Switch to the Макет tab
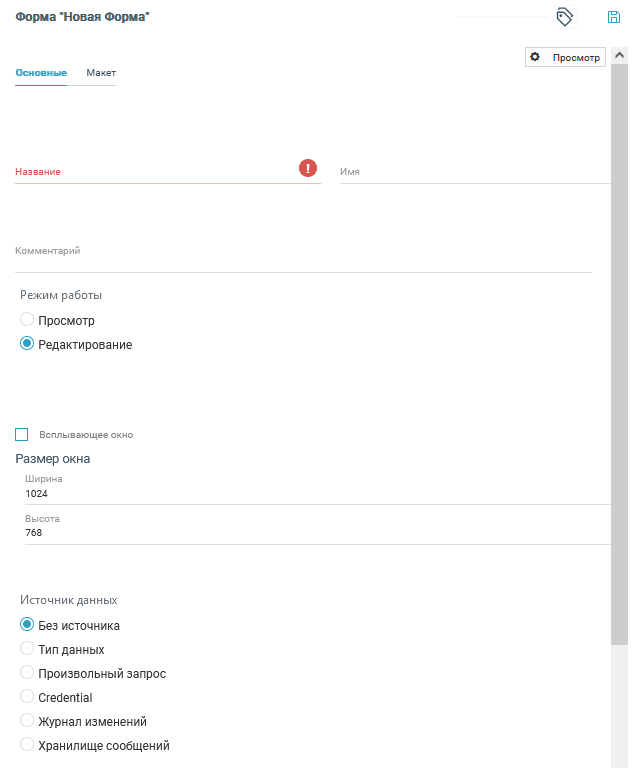The width and height of the screenshot is (642, 768). pos(101,74)
